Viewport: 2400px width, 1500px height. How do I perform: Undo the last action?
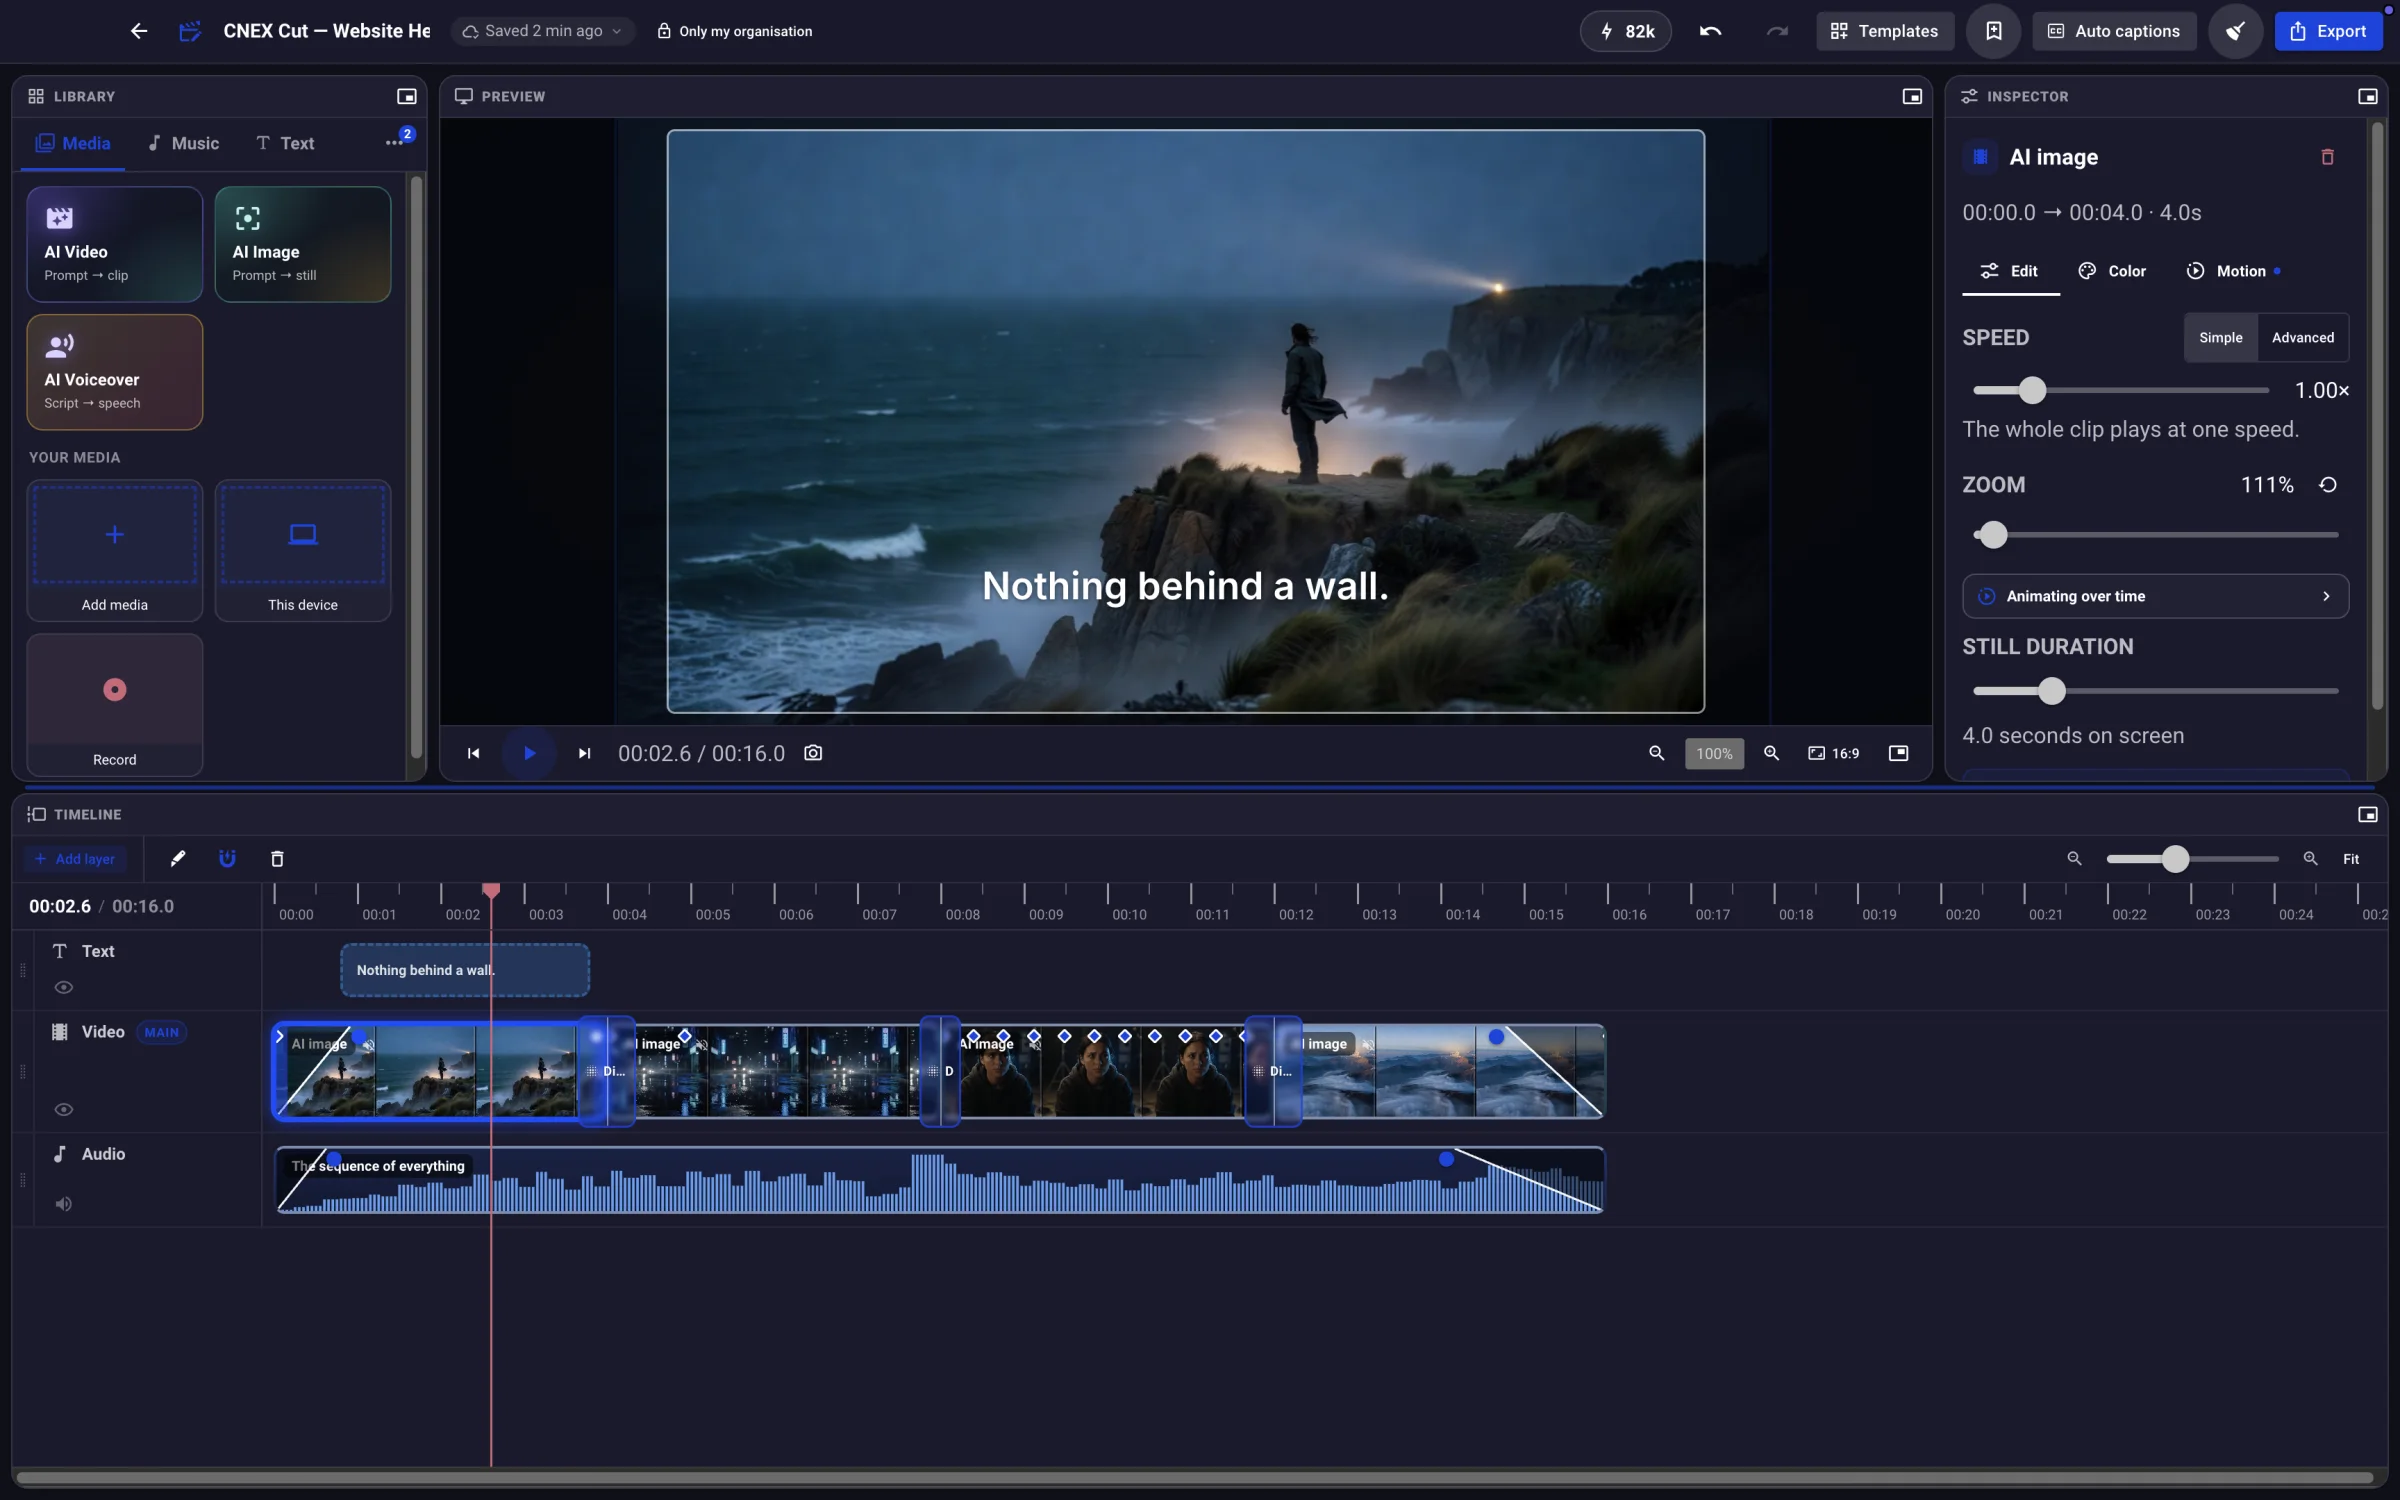click(1710, 31)
